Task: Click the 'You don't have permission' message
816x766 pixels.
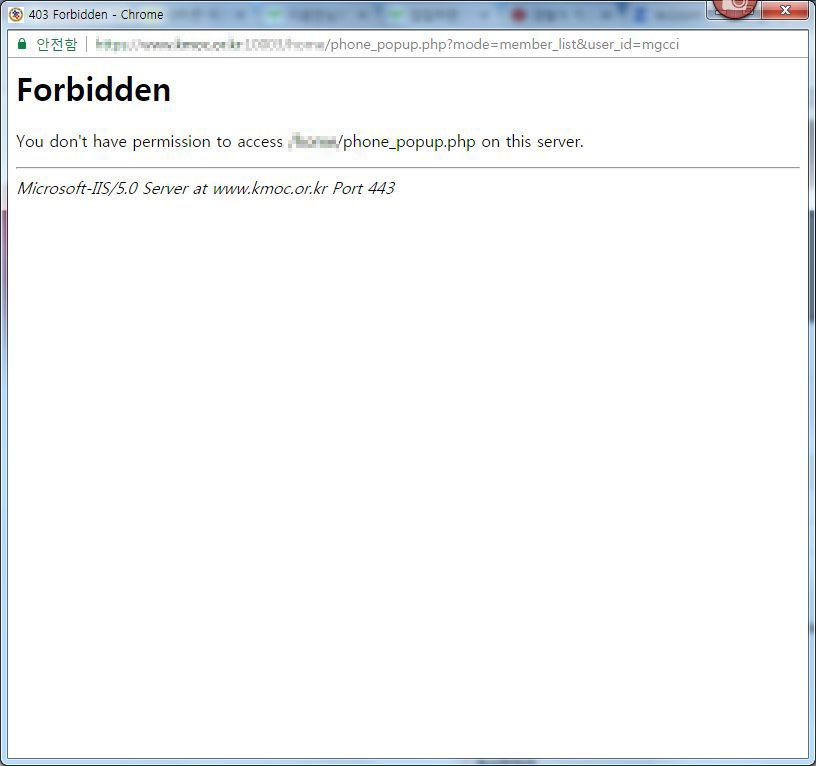Action: 300,142
